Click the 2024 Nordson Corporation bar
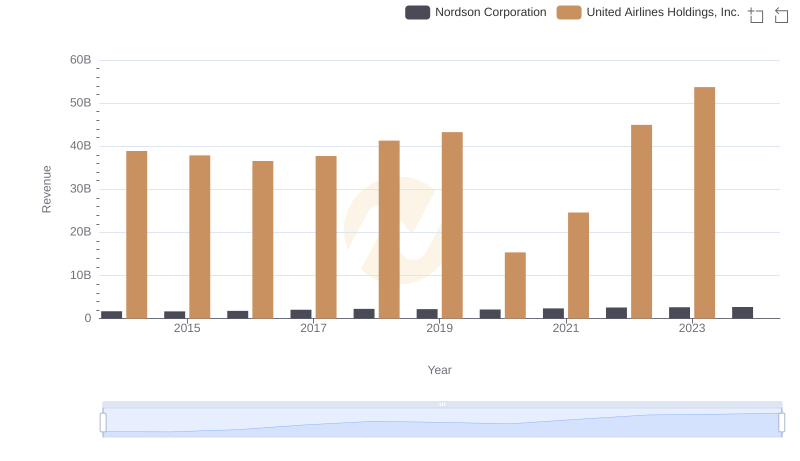The height and width of the screenshot is (461, 800). (742, 313)
